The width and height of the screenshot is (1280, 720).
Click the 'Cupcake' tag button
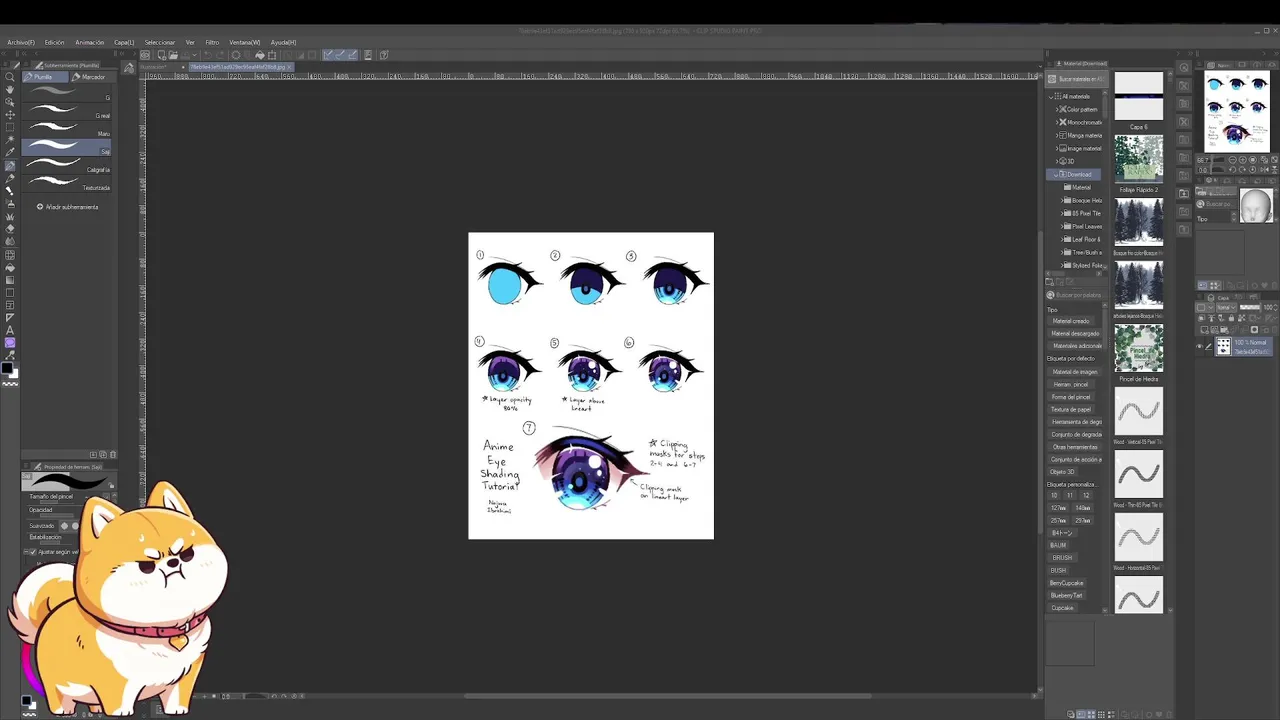click(1062, 608)
